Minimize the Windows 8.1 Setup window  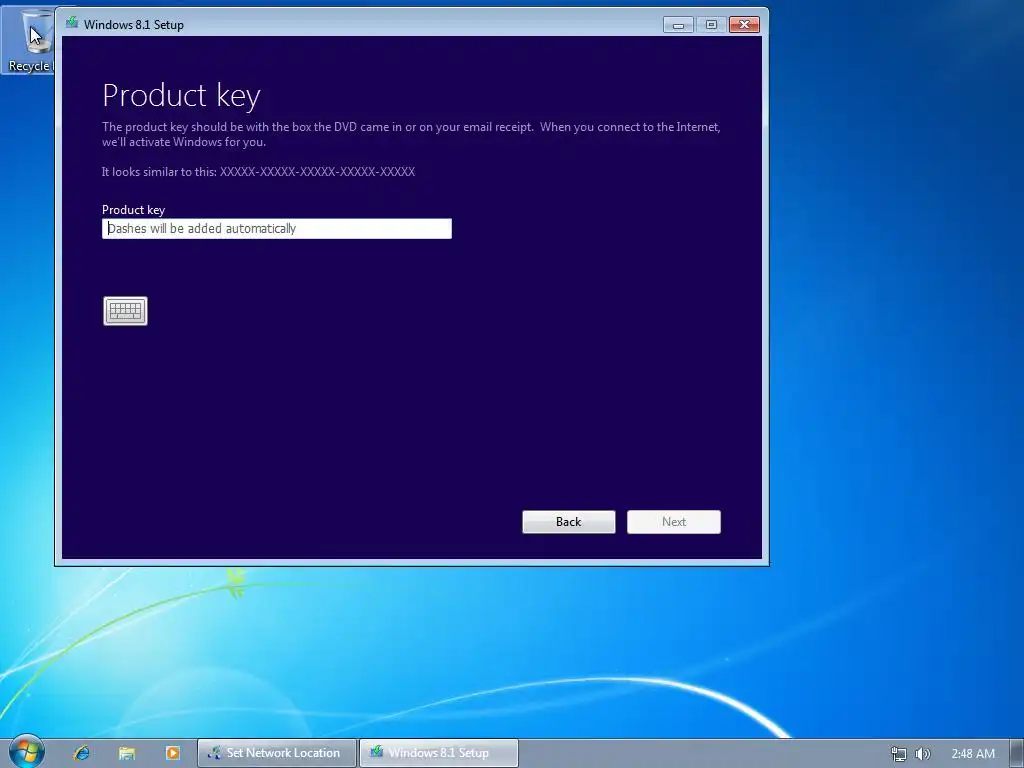[678, 25]
